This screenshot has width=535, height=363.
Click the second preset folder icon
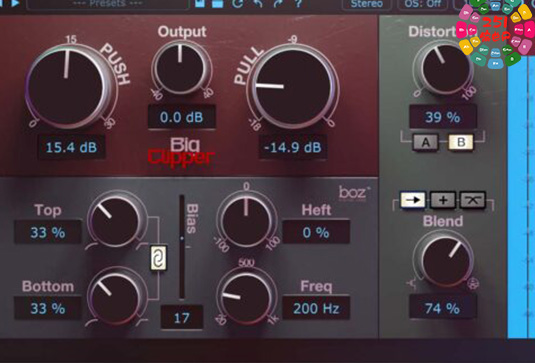tap(218, 4)
